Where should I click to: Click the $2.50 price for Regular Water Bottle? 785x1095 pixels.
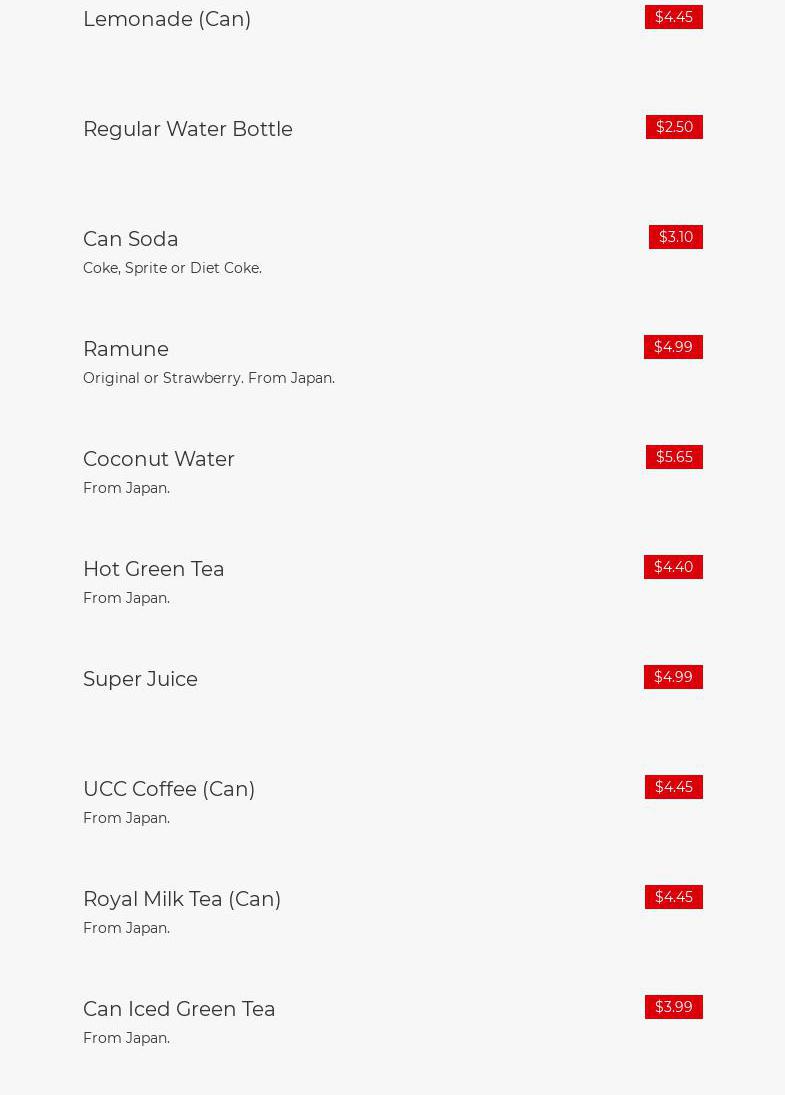click(x=674, y=127)
